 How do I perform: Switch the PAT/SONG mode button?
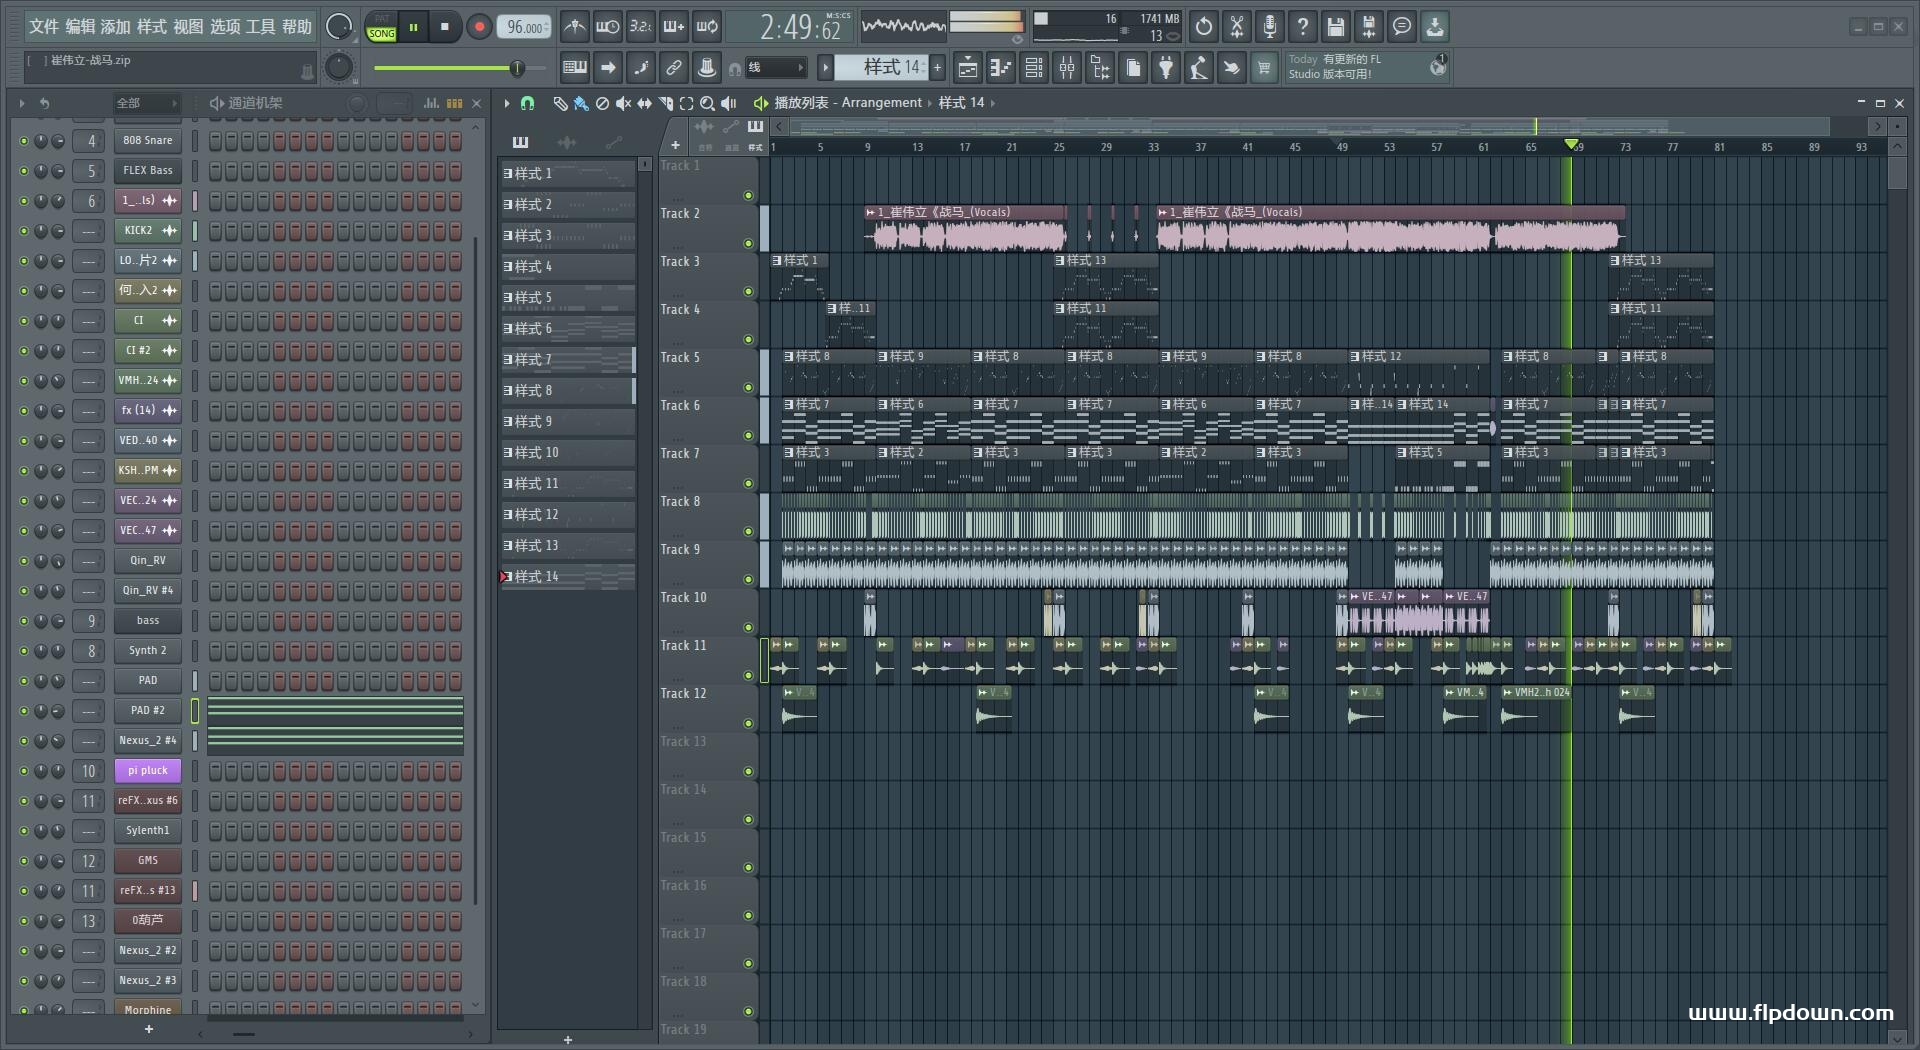pos(381,27)
